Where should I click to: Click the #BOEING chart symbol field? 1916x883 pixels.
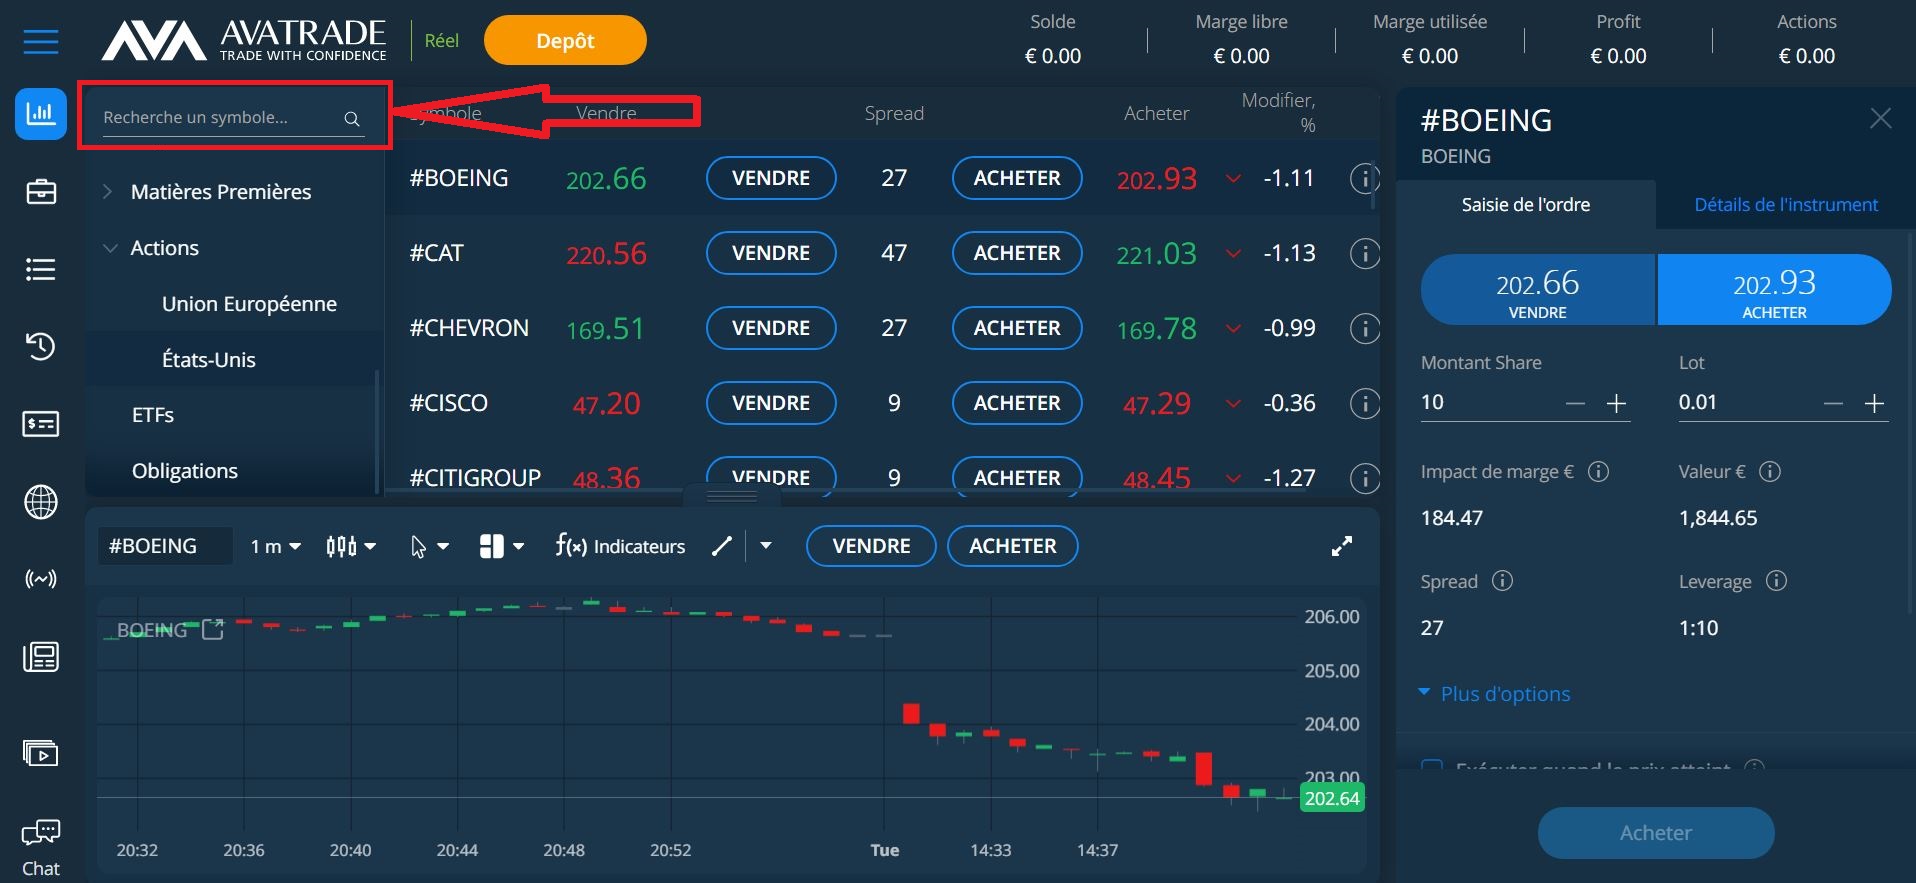[165, 546]
